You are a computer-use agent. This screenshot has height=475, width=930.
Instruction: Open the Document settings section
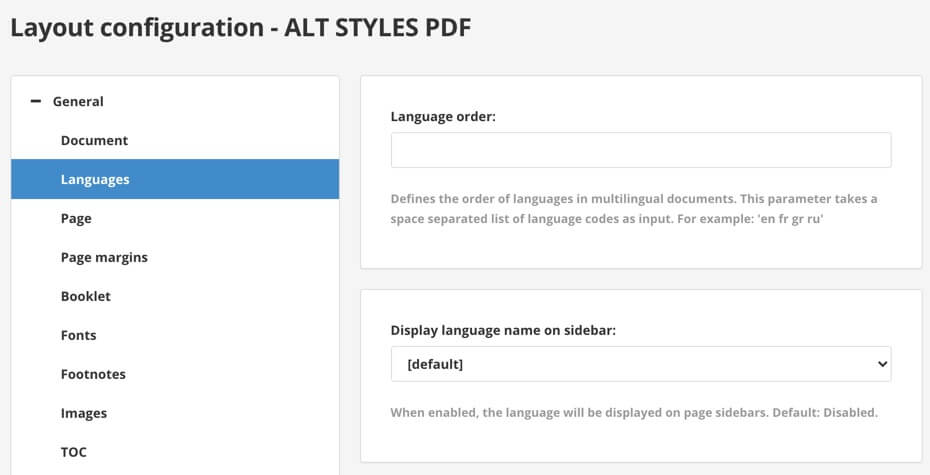[x=94, y=140]
